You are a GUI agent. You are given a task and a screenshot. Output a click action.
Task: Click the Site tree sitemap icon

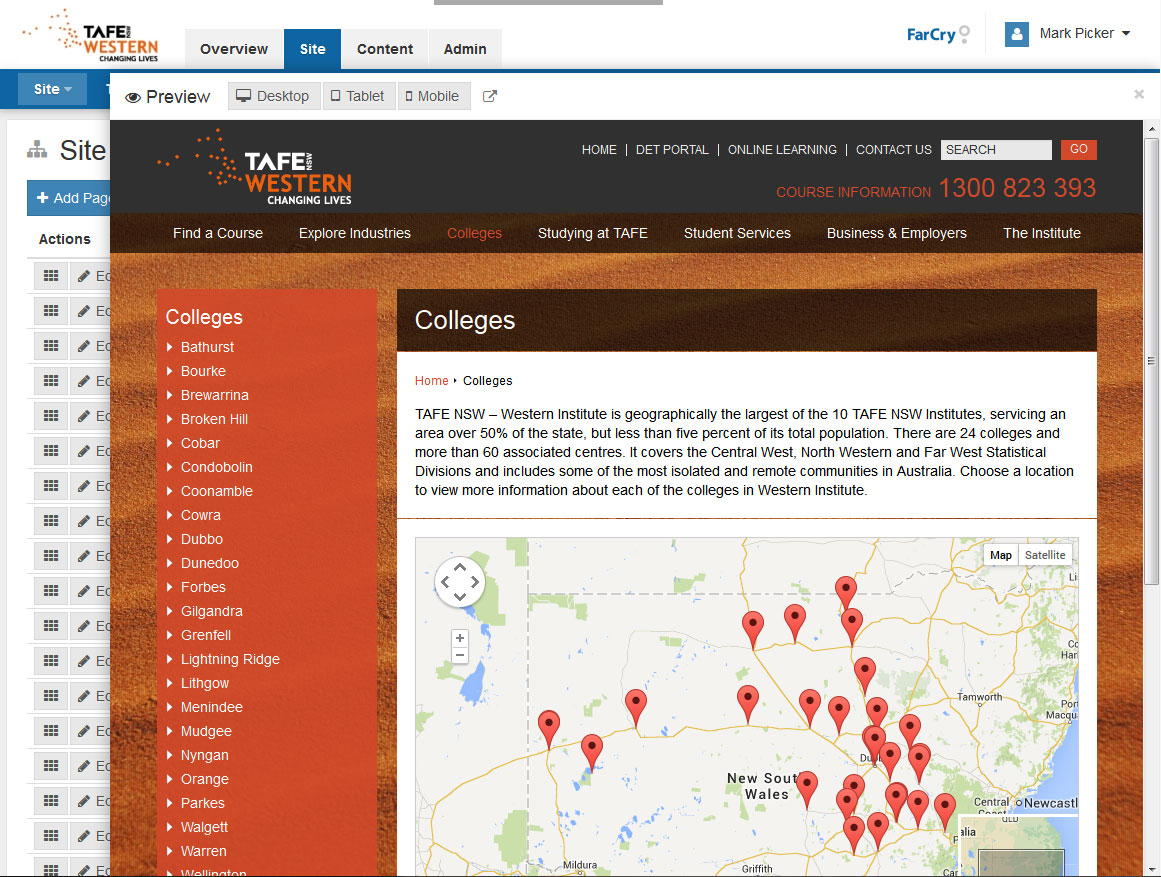(37, 150)
